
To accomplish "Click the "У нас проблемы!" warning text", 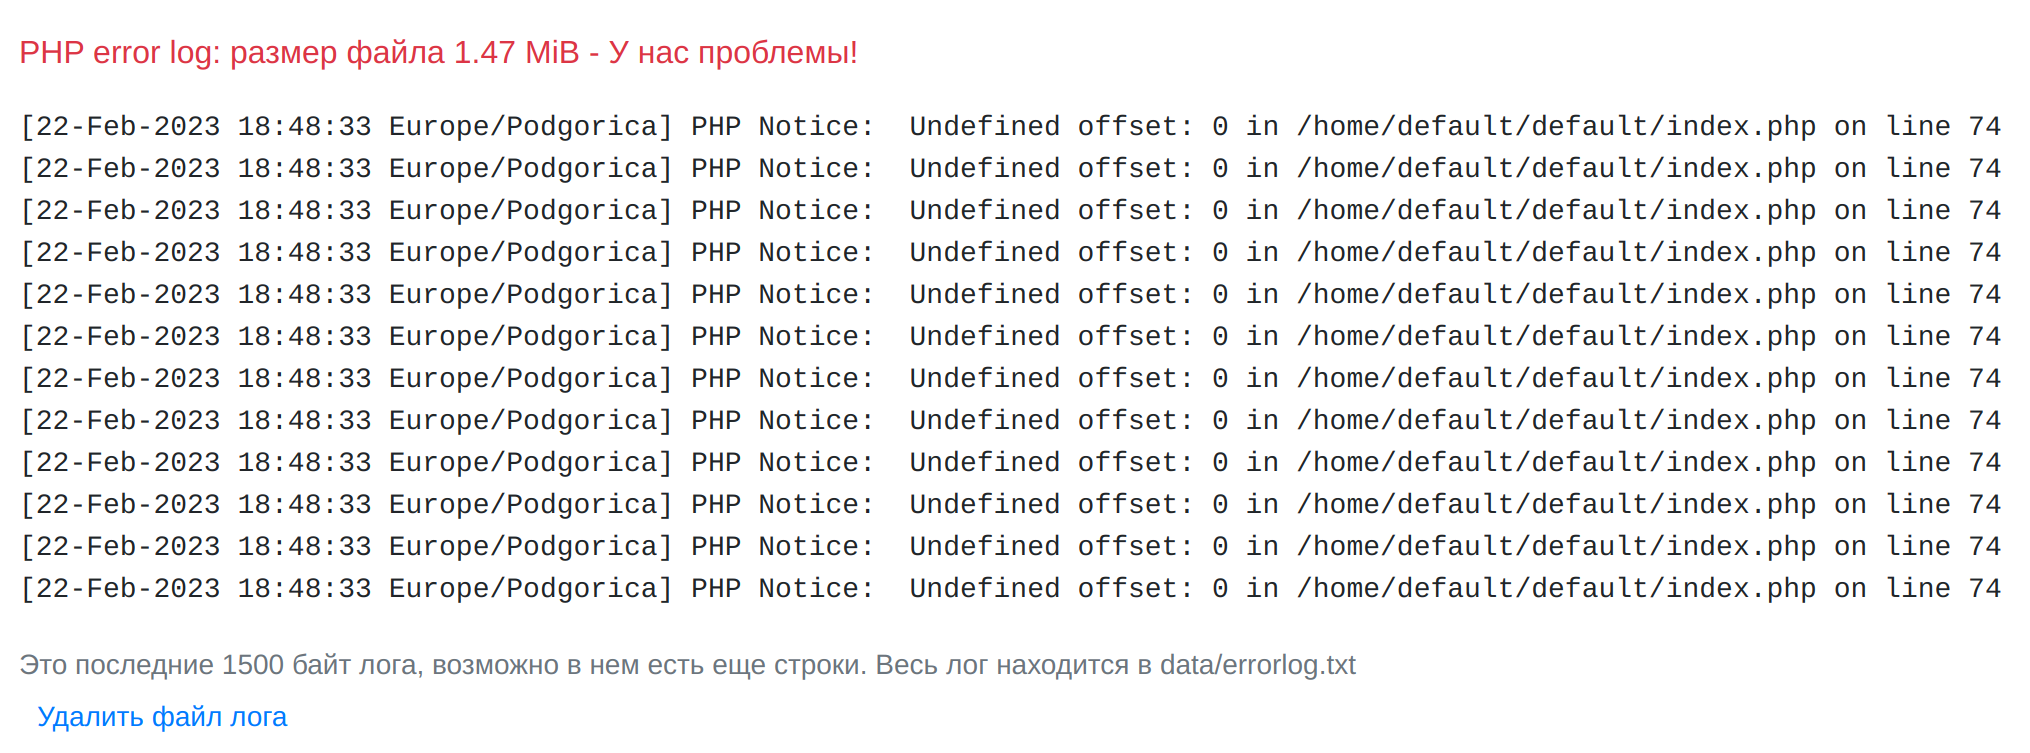I will tap(733, 53).
